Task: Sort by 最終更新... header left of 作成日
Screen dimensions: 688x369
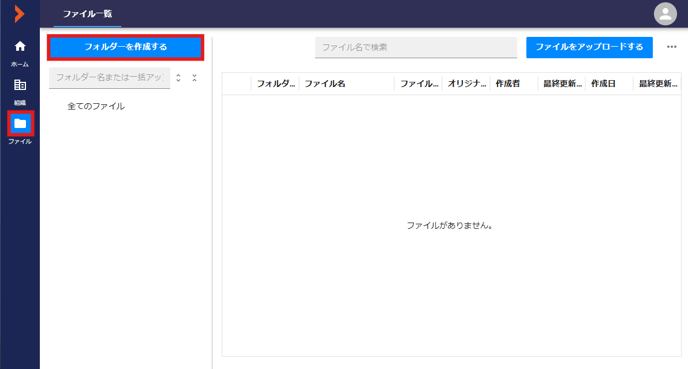Action: pos(562,84)
